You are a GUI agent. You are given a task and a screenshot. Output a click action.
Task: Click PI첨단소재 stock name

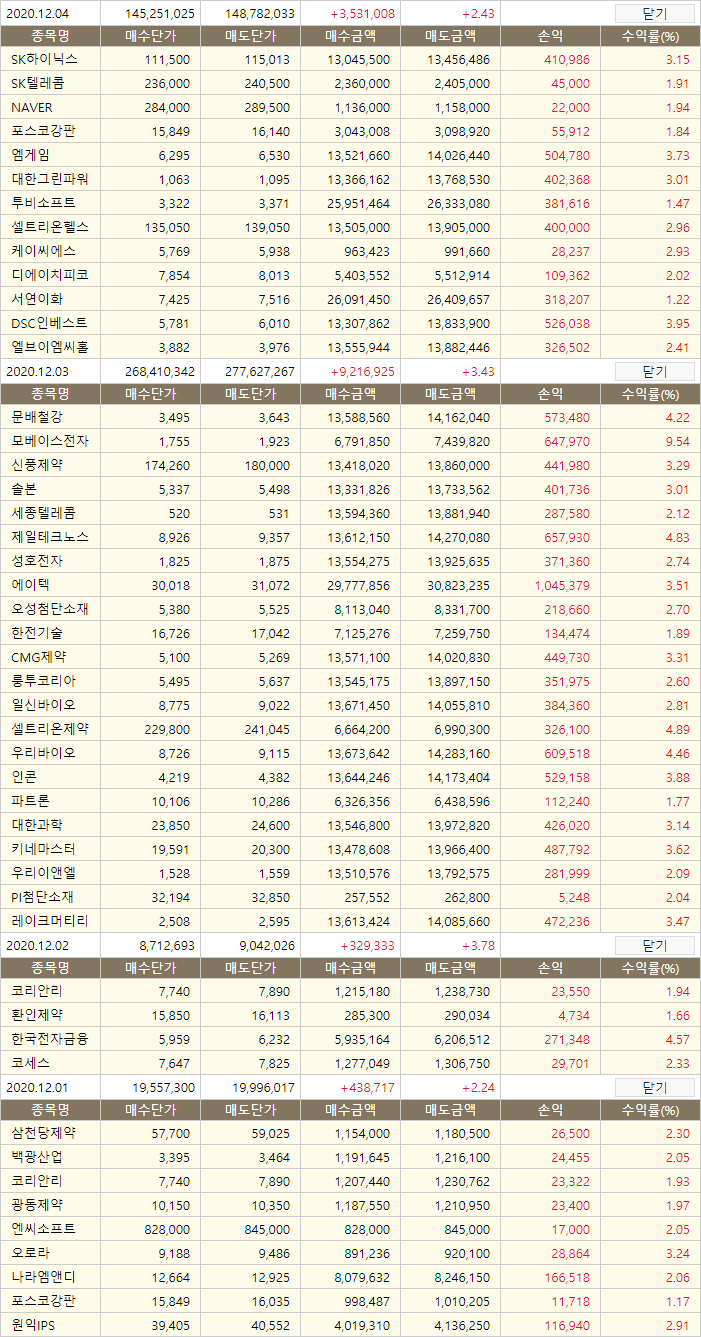click(x=42, y=897)
